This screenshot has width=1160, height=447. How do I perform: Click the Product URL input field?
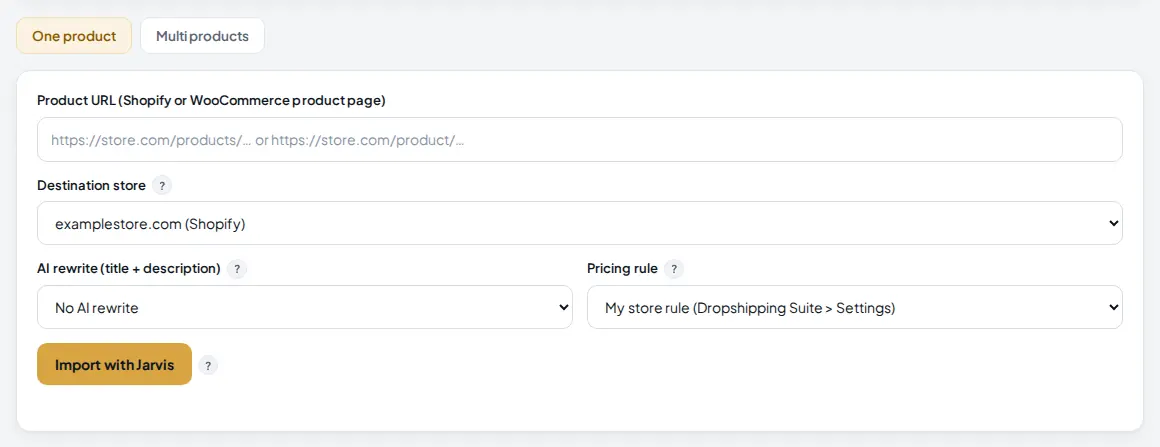[x=579, y=139]
